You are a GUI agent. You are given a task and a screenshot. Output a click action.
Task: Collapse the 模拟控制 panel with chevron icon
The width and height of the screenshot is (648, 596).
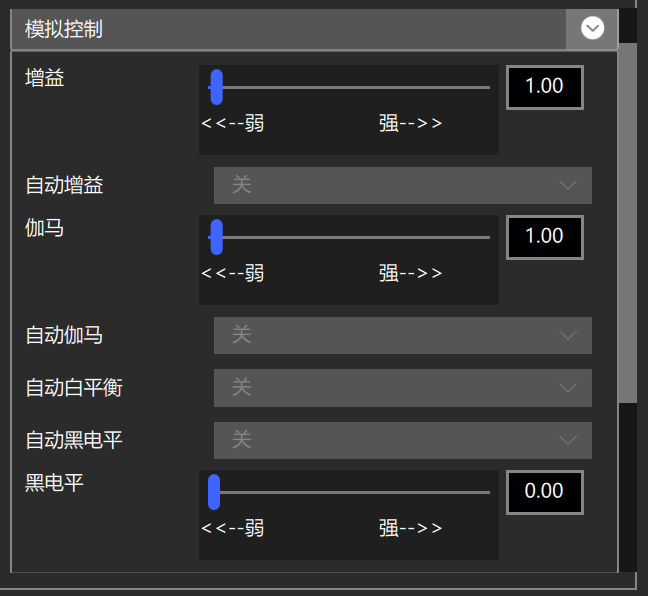point(592,29)
